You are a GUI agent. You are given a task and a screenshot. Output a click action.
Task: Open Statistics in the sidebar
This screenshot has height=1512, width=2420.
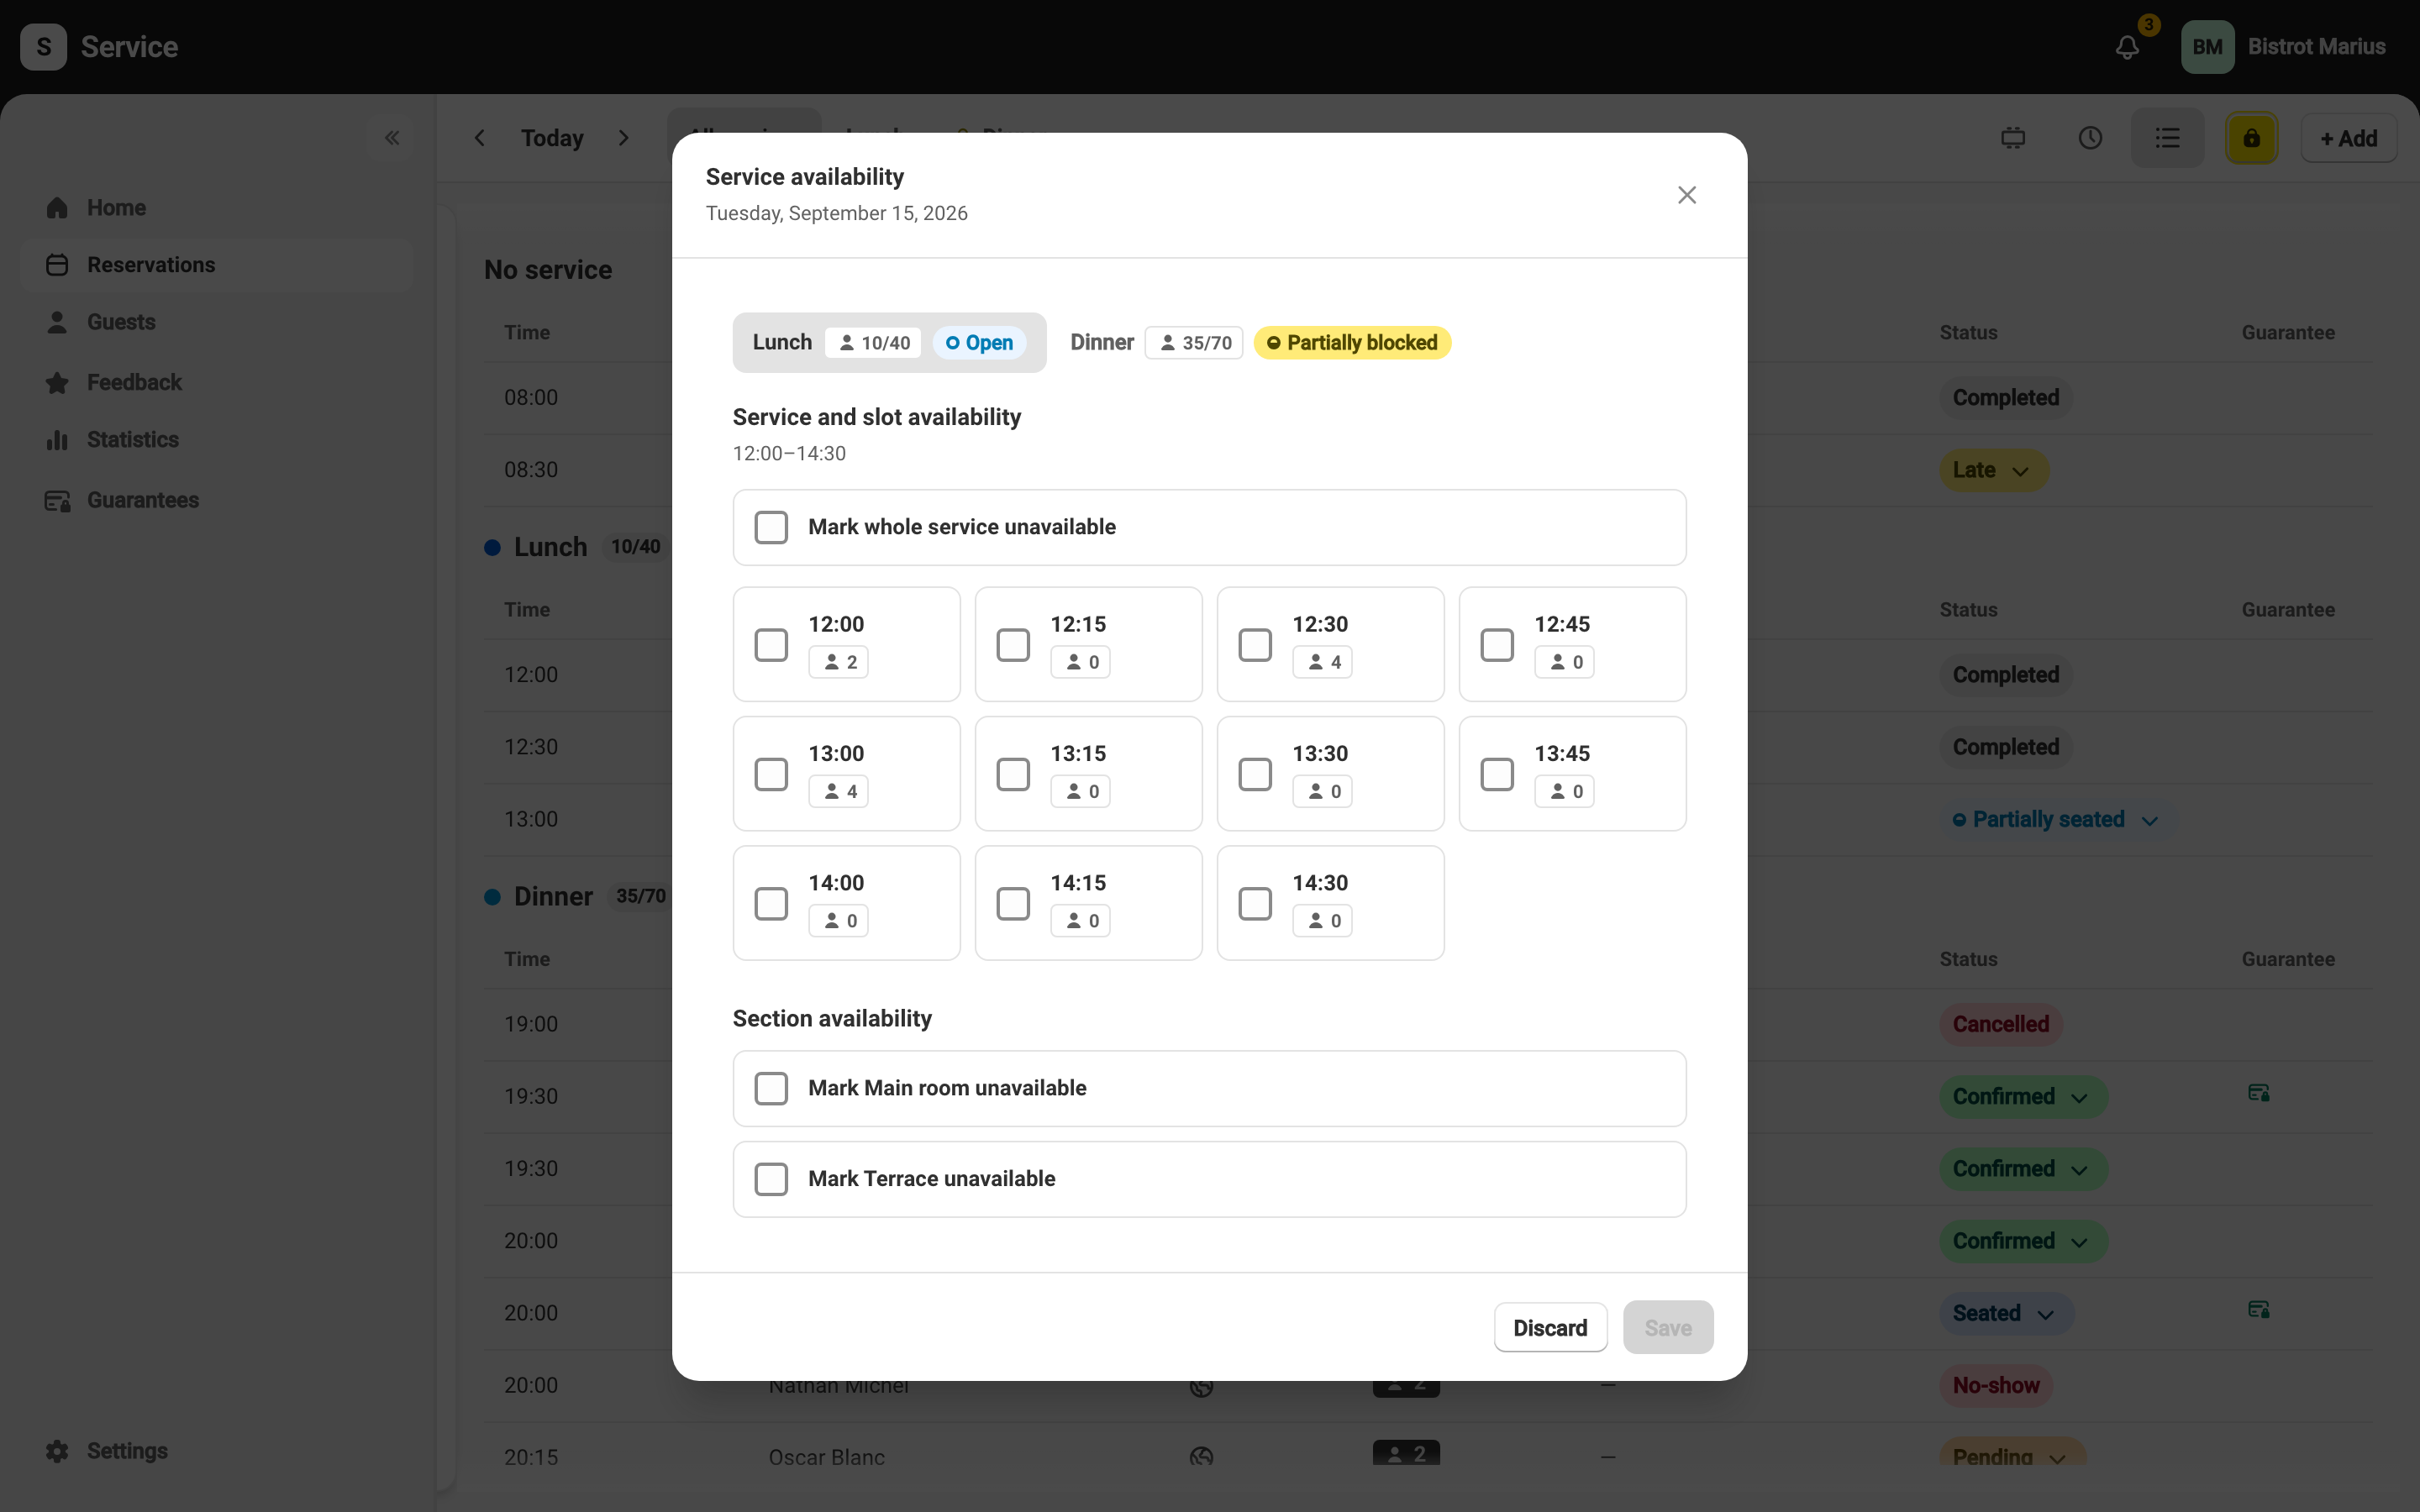[x=216, y=440]
